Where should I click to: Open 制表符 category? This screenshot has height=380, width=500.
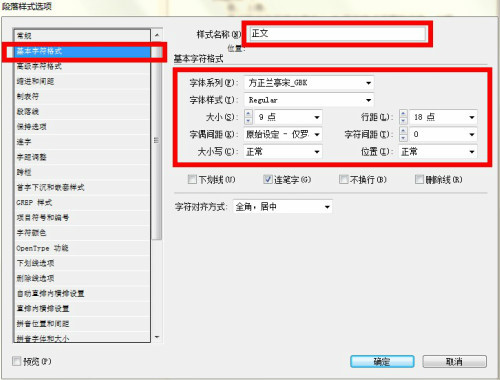click(82, 96)
